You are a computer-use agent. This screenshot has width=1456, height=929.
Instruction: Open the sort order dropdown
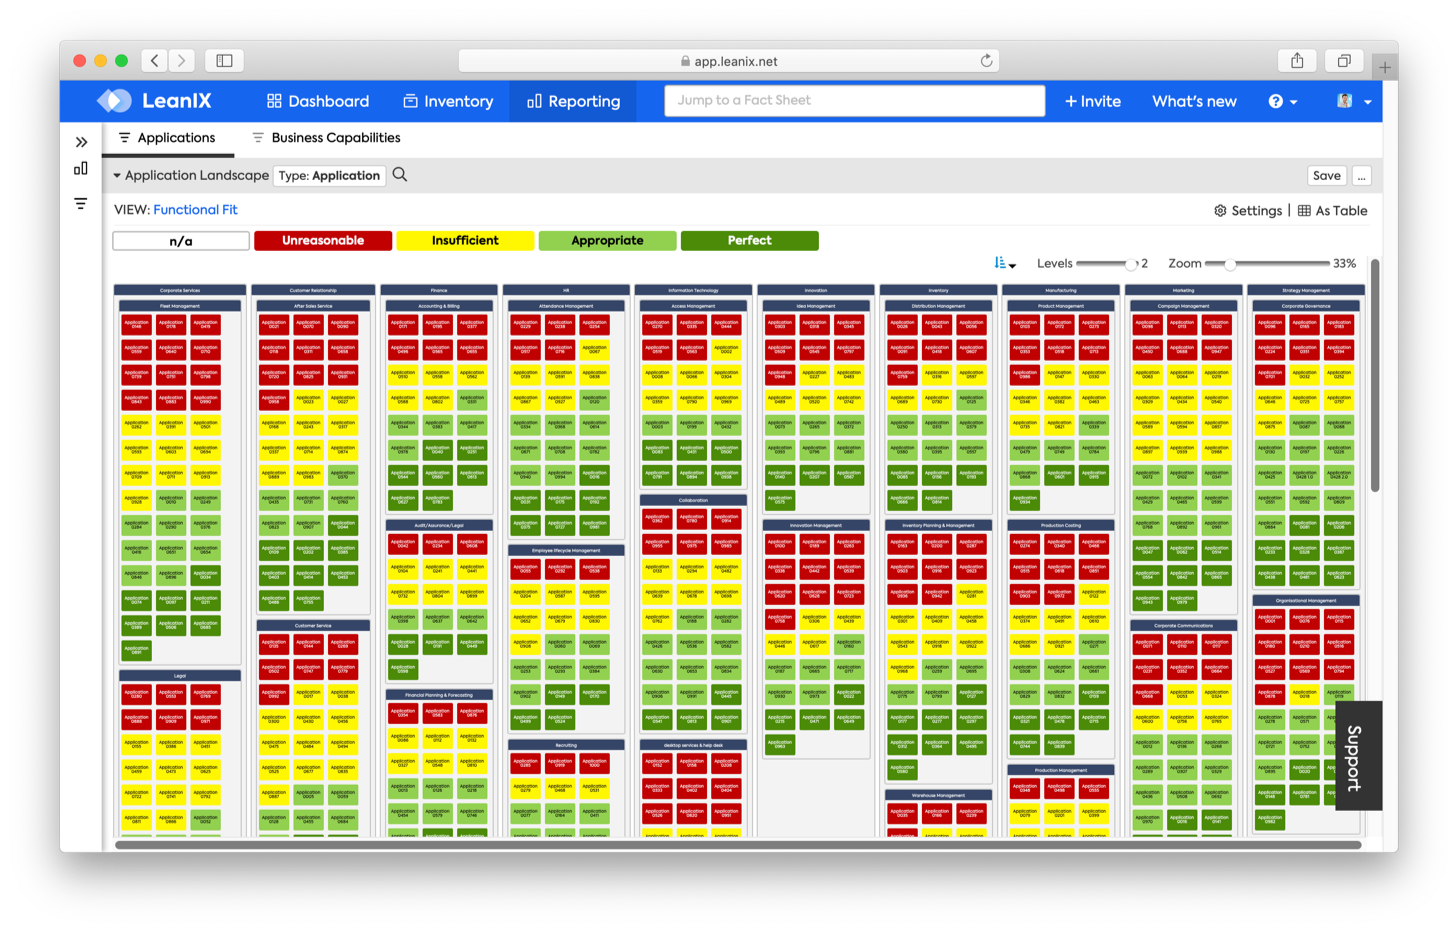pyautogui.click(x=1004, y=264)
